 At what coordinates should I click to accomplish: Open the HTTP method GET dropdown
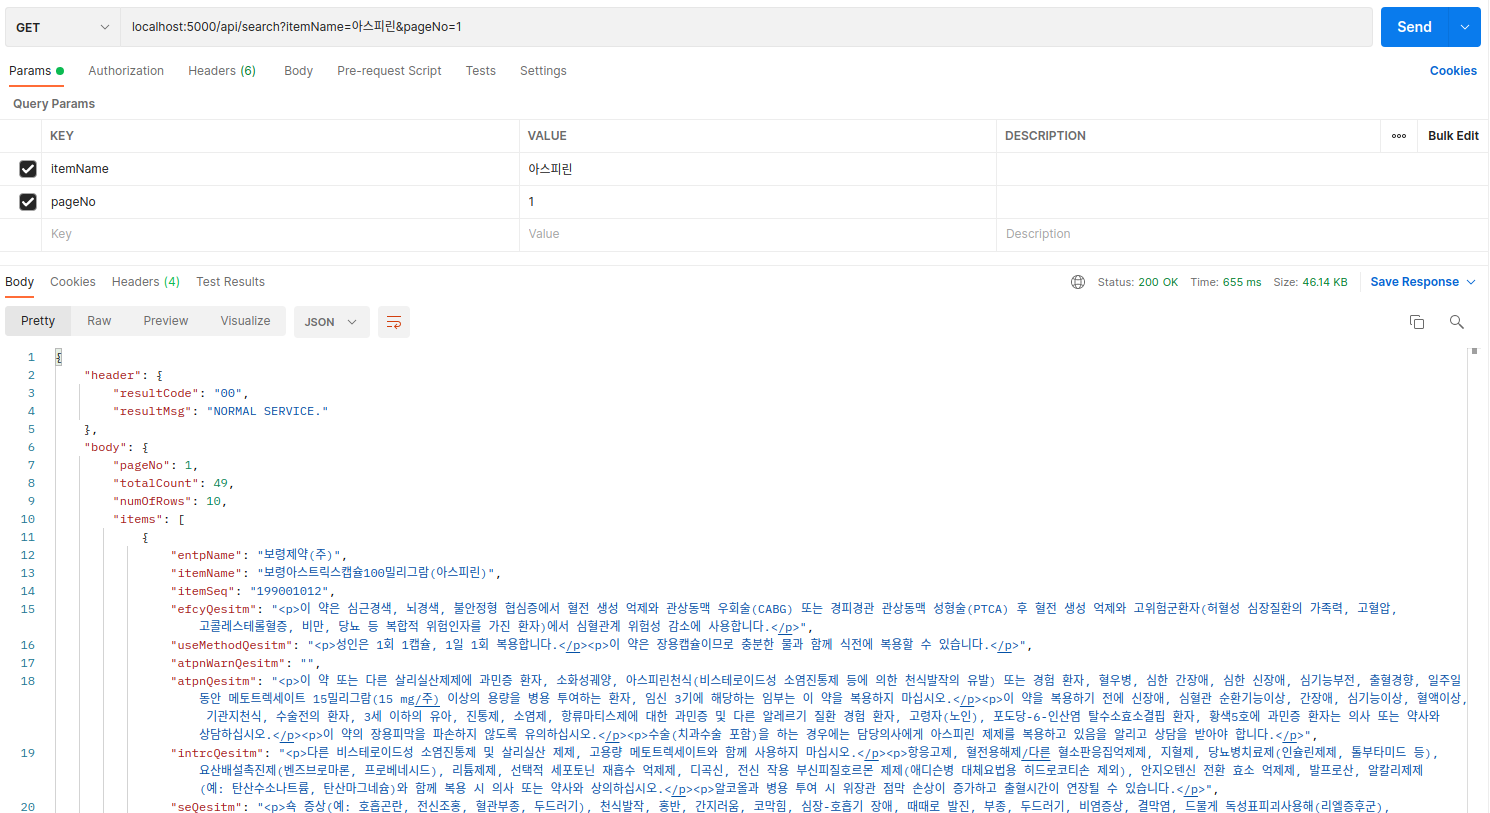point(63,27)
